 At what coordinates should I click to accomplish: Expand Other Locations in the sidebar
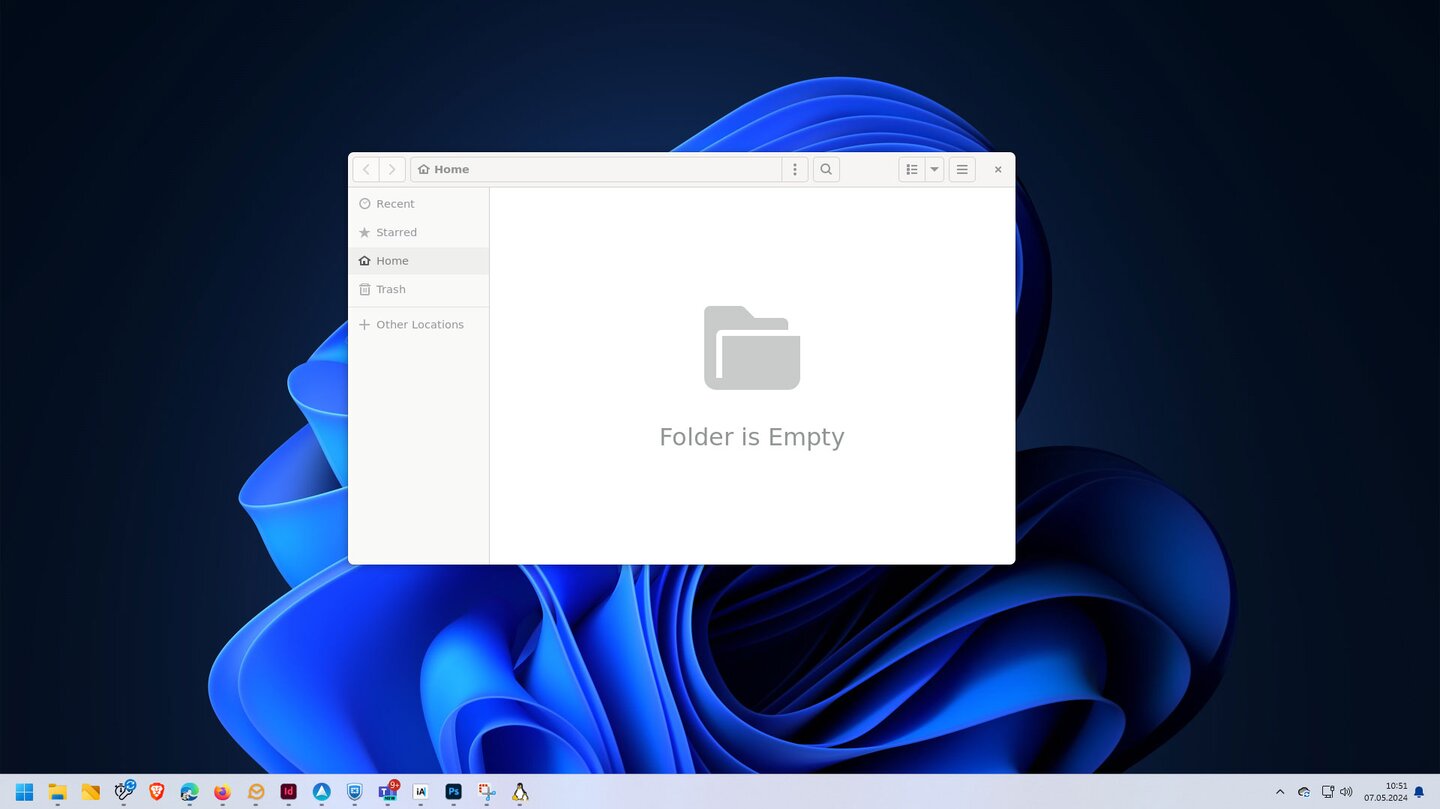click(x=419, y=325)
